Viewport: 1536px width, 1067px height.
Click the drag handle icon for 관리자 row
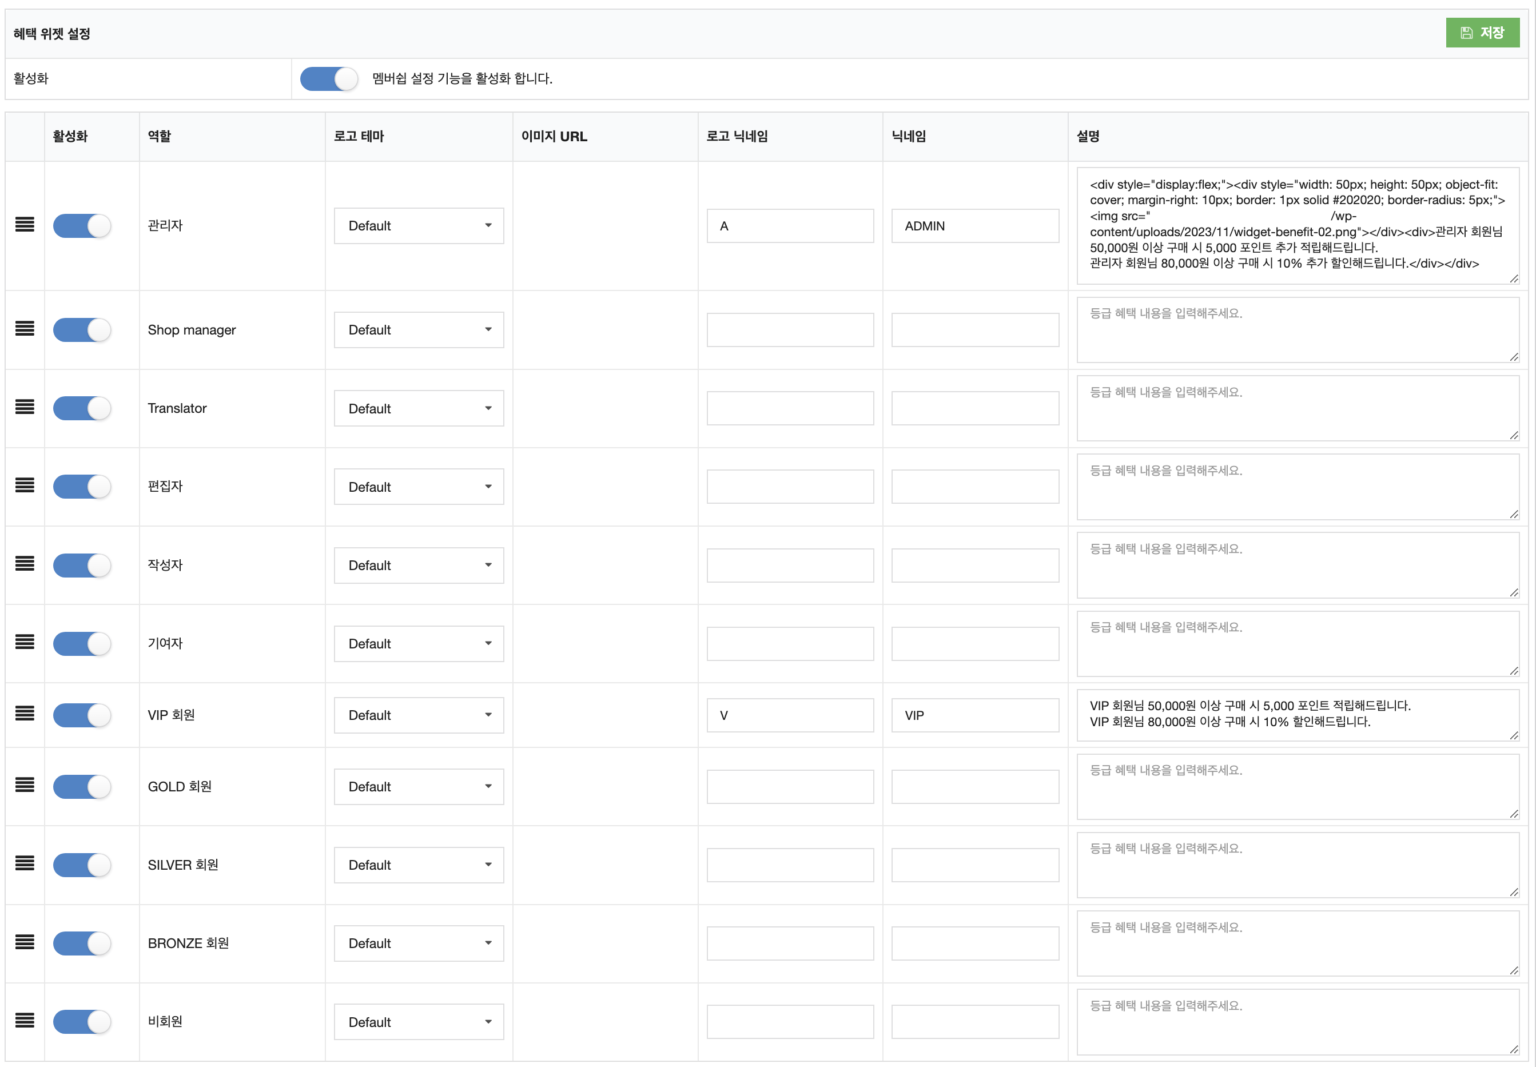(x=25, y=225)
